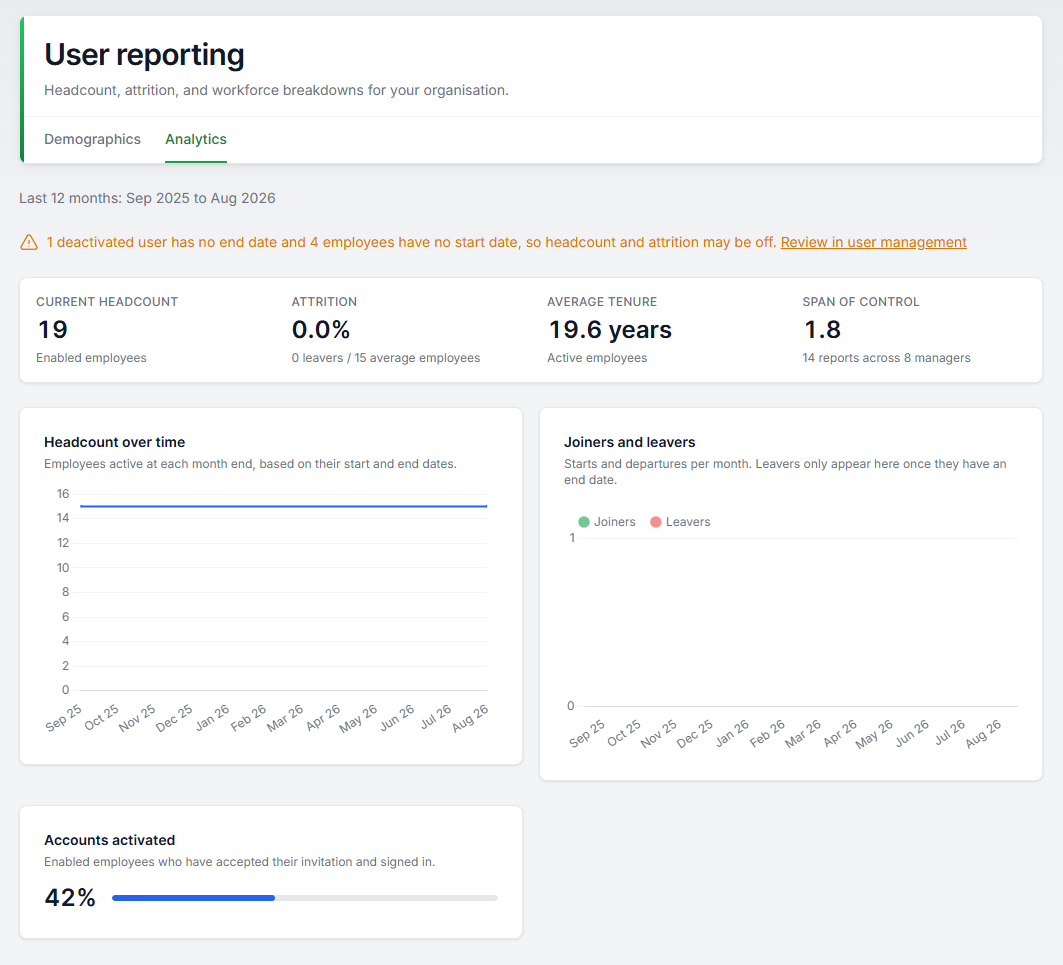The image size is (1063, 965).
Task: Select the Analytics tab
Action: click(x=196, y=139)
